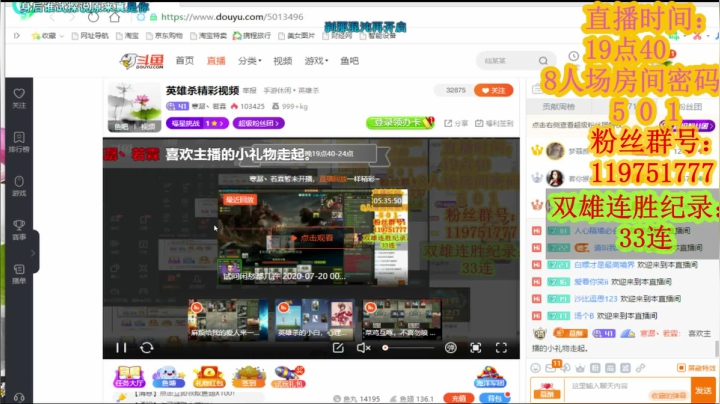This screenshot has width=720, height=404.
Task: Click the 发送 send button
Action: tap(703, 390)
